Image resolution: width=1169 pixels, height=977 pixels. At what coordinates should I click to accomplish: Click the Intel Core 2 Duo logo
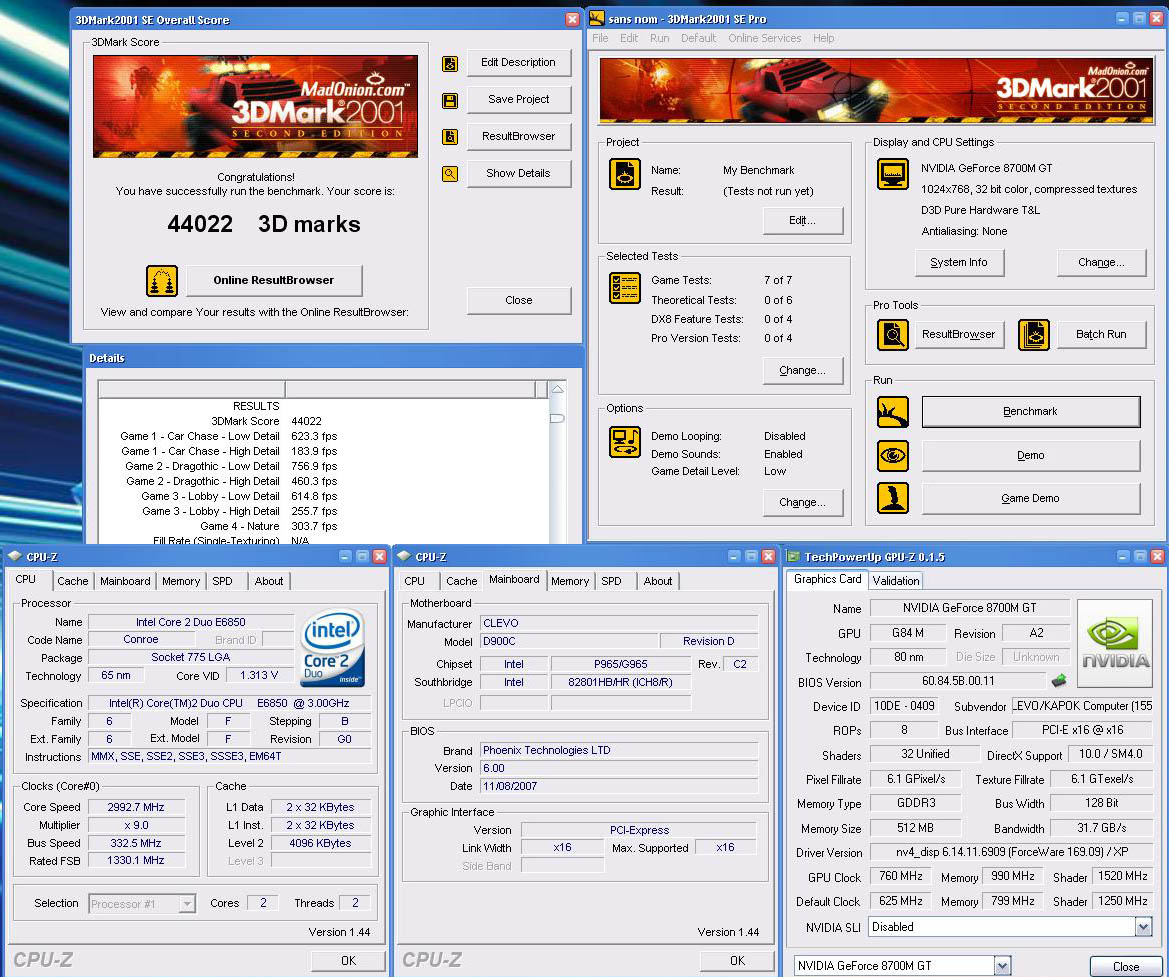point(333,647)
